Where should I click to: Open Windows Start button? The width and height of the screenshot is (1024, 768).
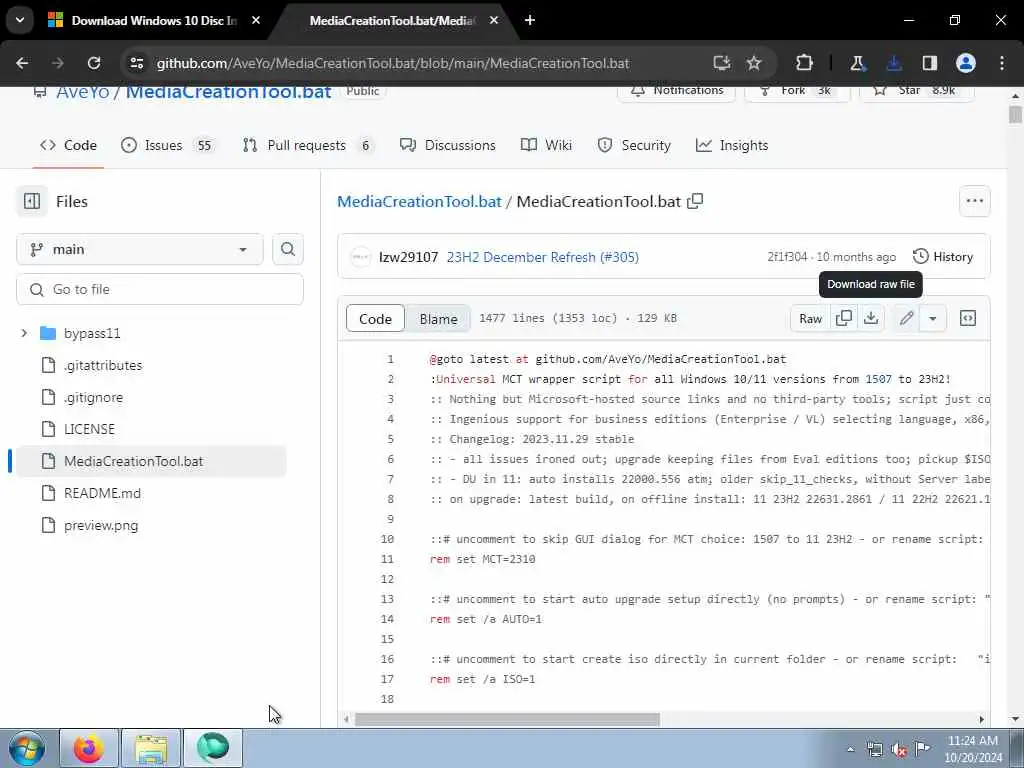(27, 748)
